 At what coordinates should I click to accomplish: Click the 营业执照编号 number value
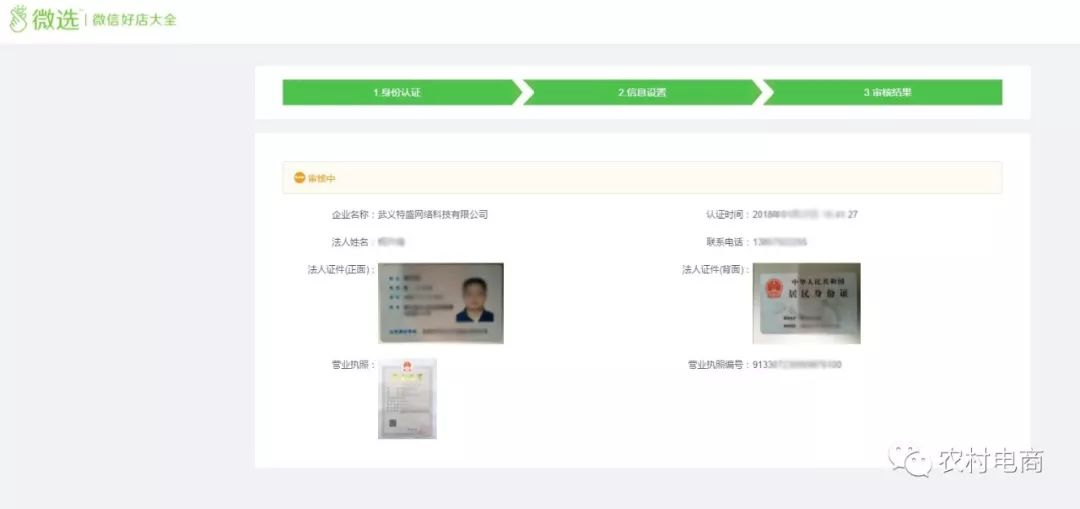coord(796,365)
